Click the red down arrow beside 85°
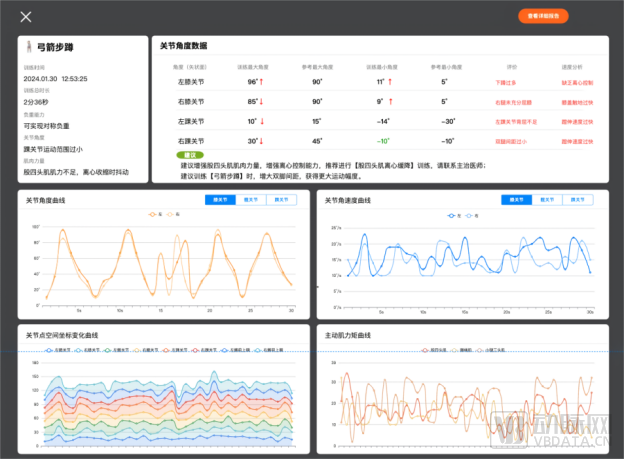The height and width of the screenshot is (459, 624). [x=262, y=101]
